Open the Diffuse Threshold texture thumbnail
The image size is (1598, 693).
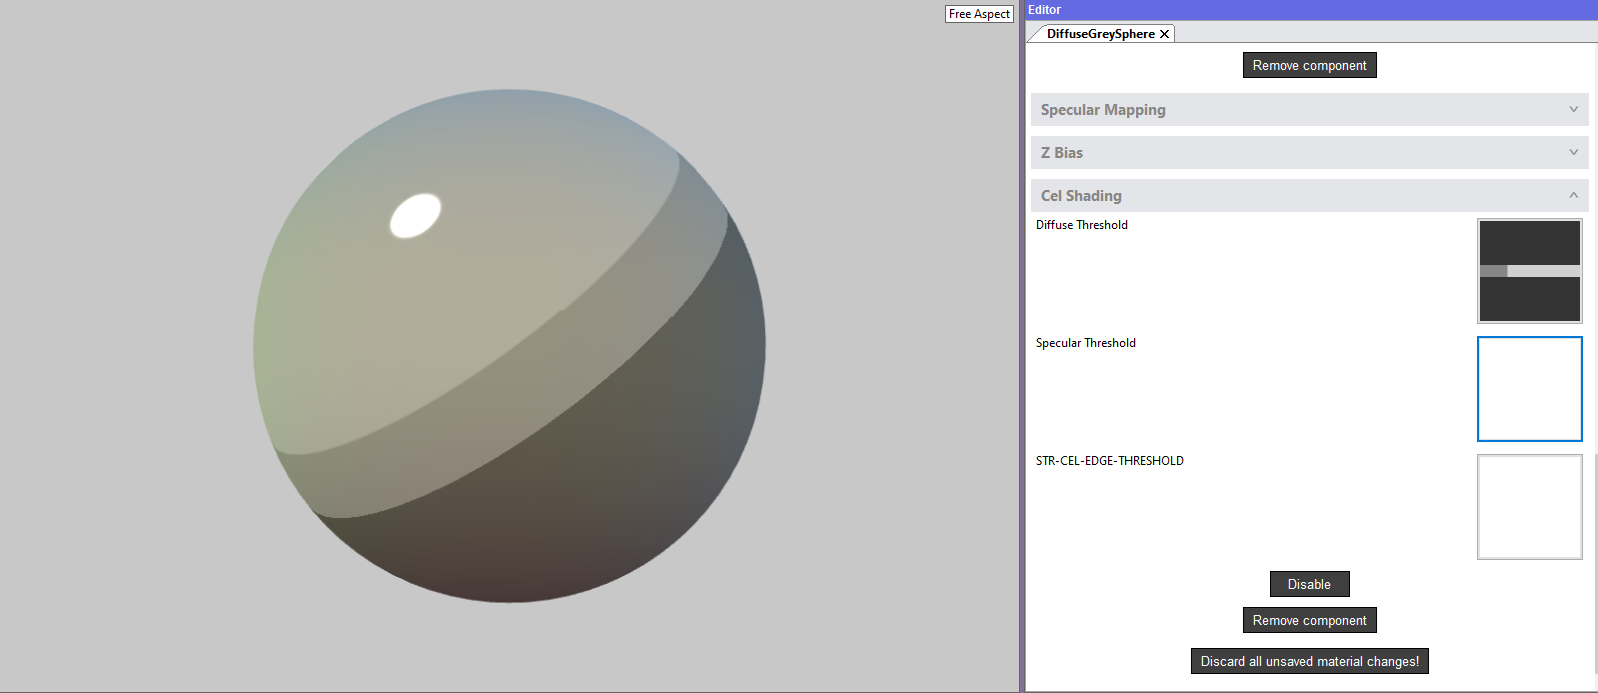coord(1529,271)
